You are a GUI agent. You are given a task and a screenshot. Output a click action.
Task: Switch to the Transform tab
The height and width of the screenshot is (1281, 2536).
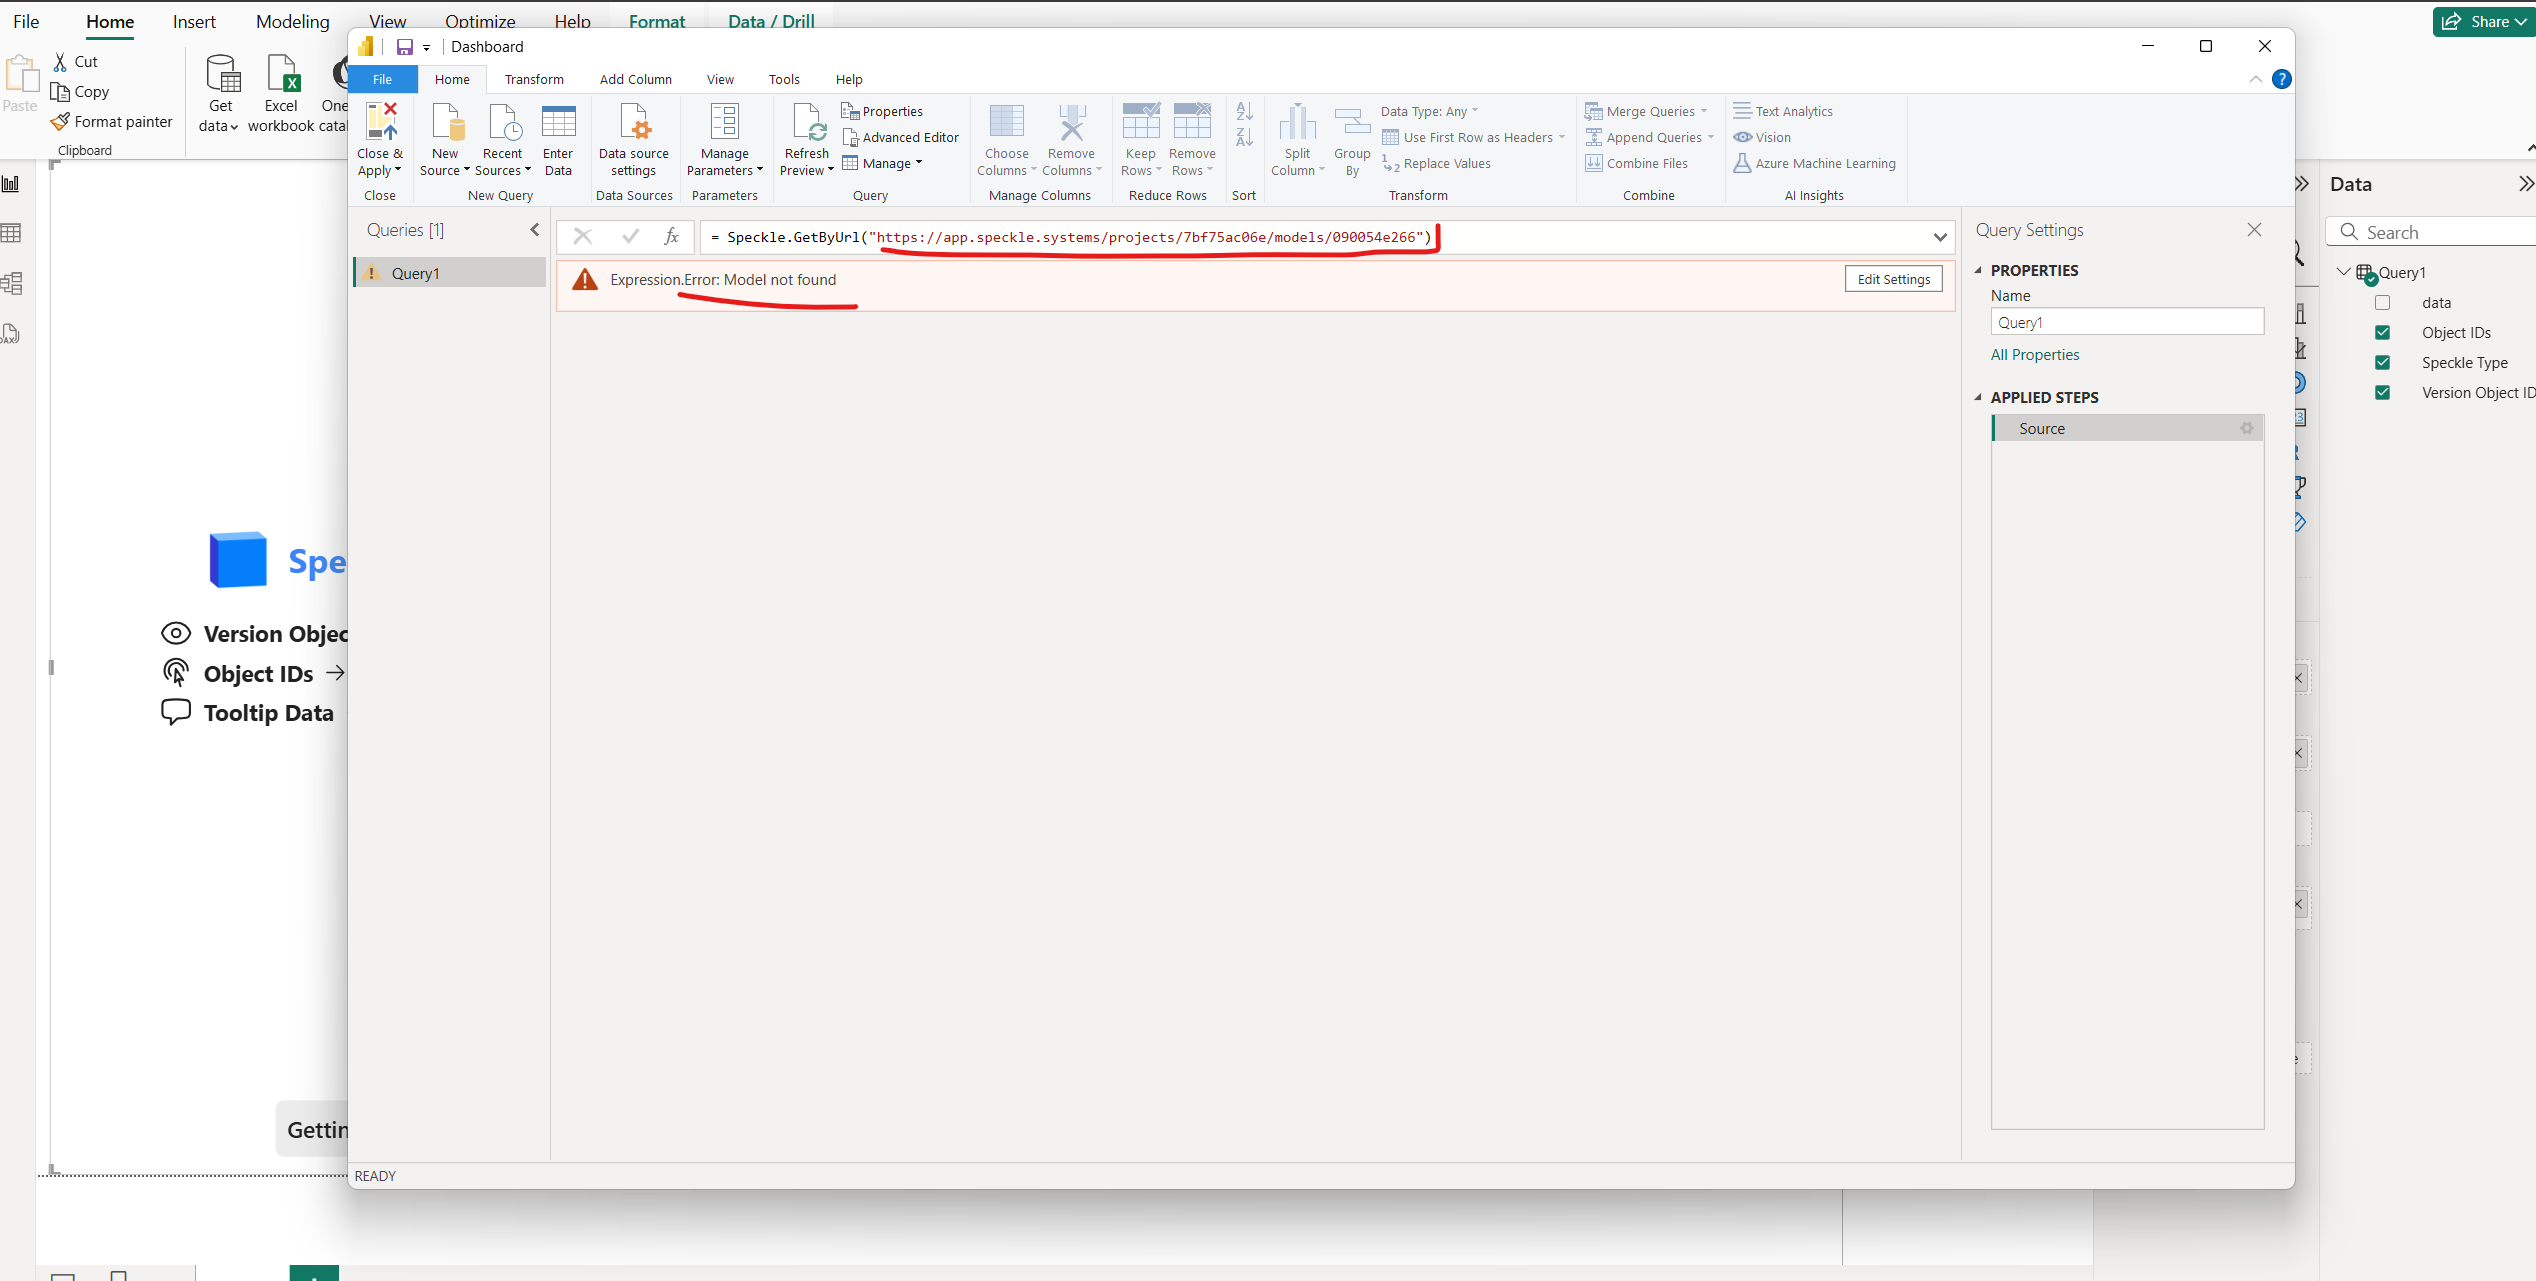[x=534, y=79]
